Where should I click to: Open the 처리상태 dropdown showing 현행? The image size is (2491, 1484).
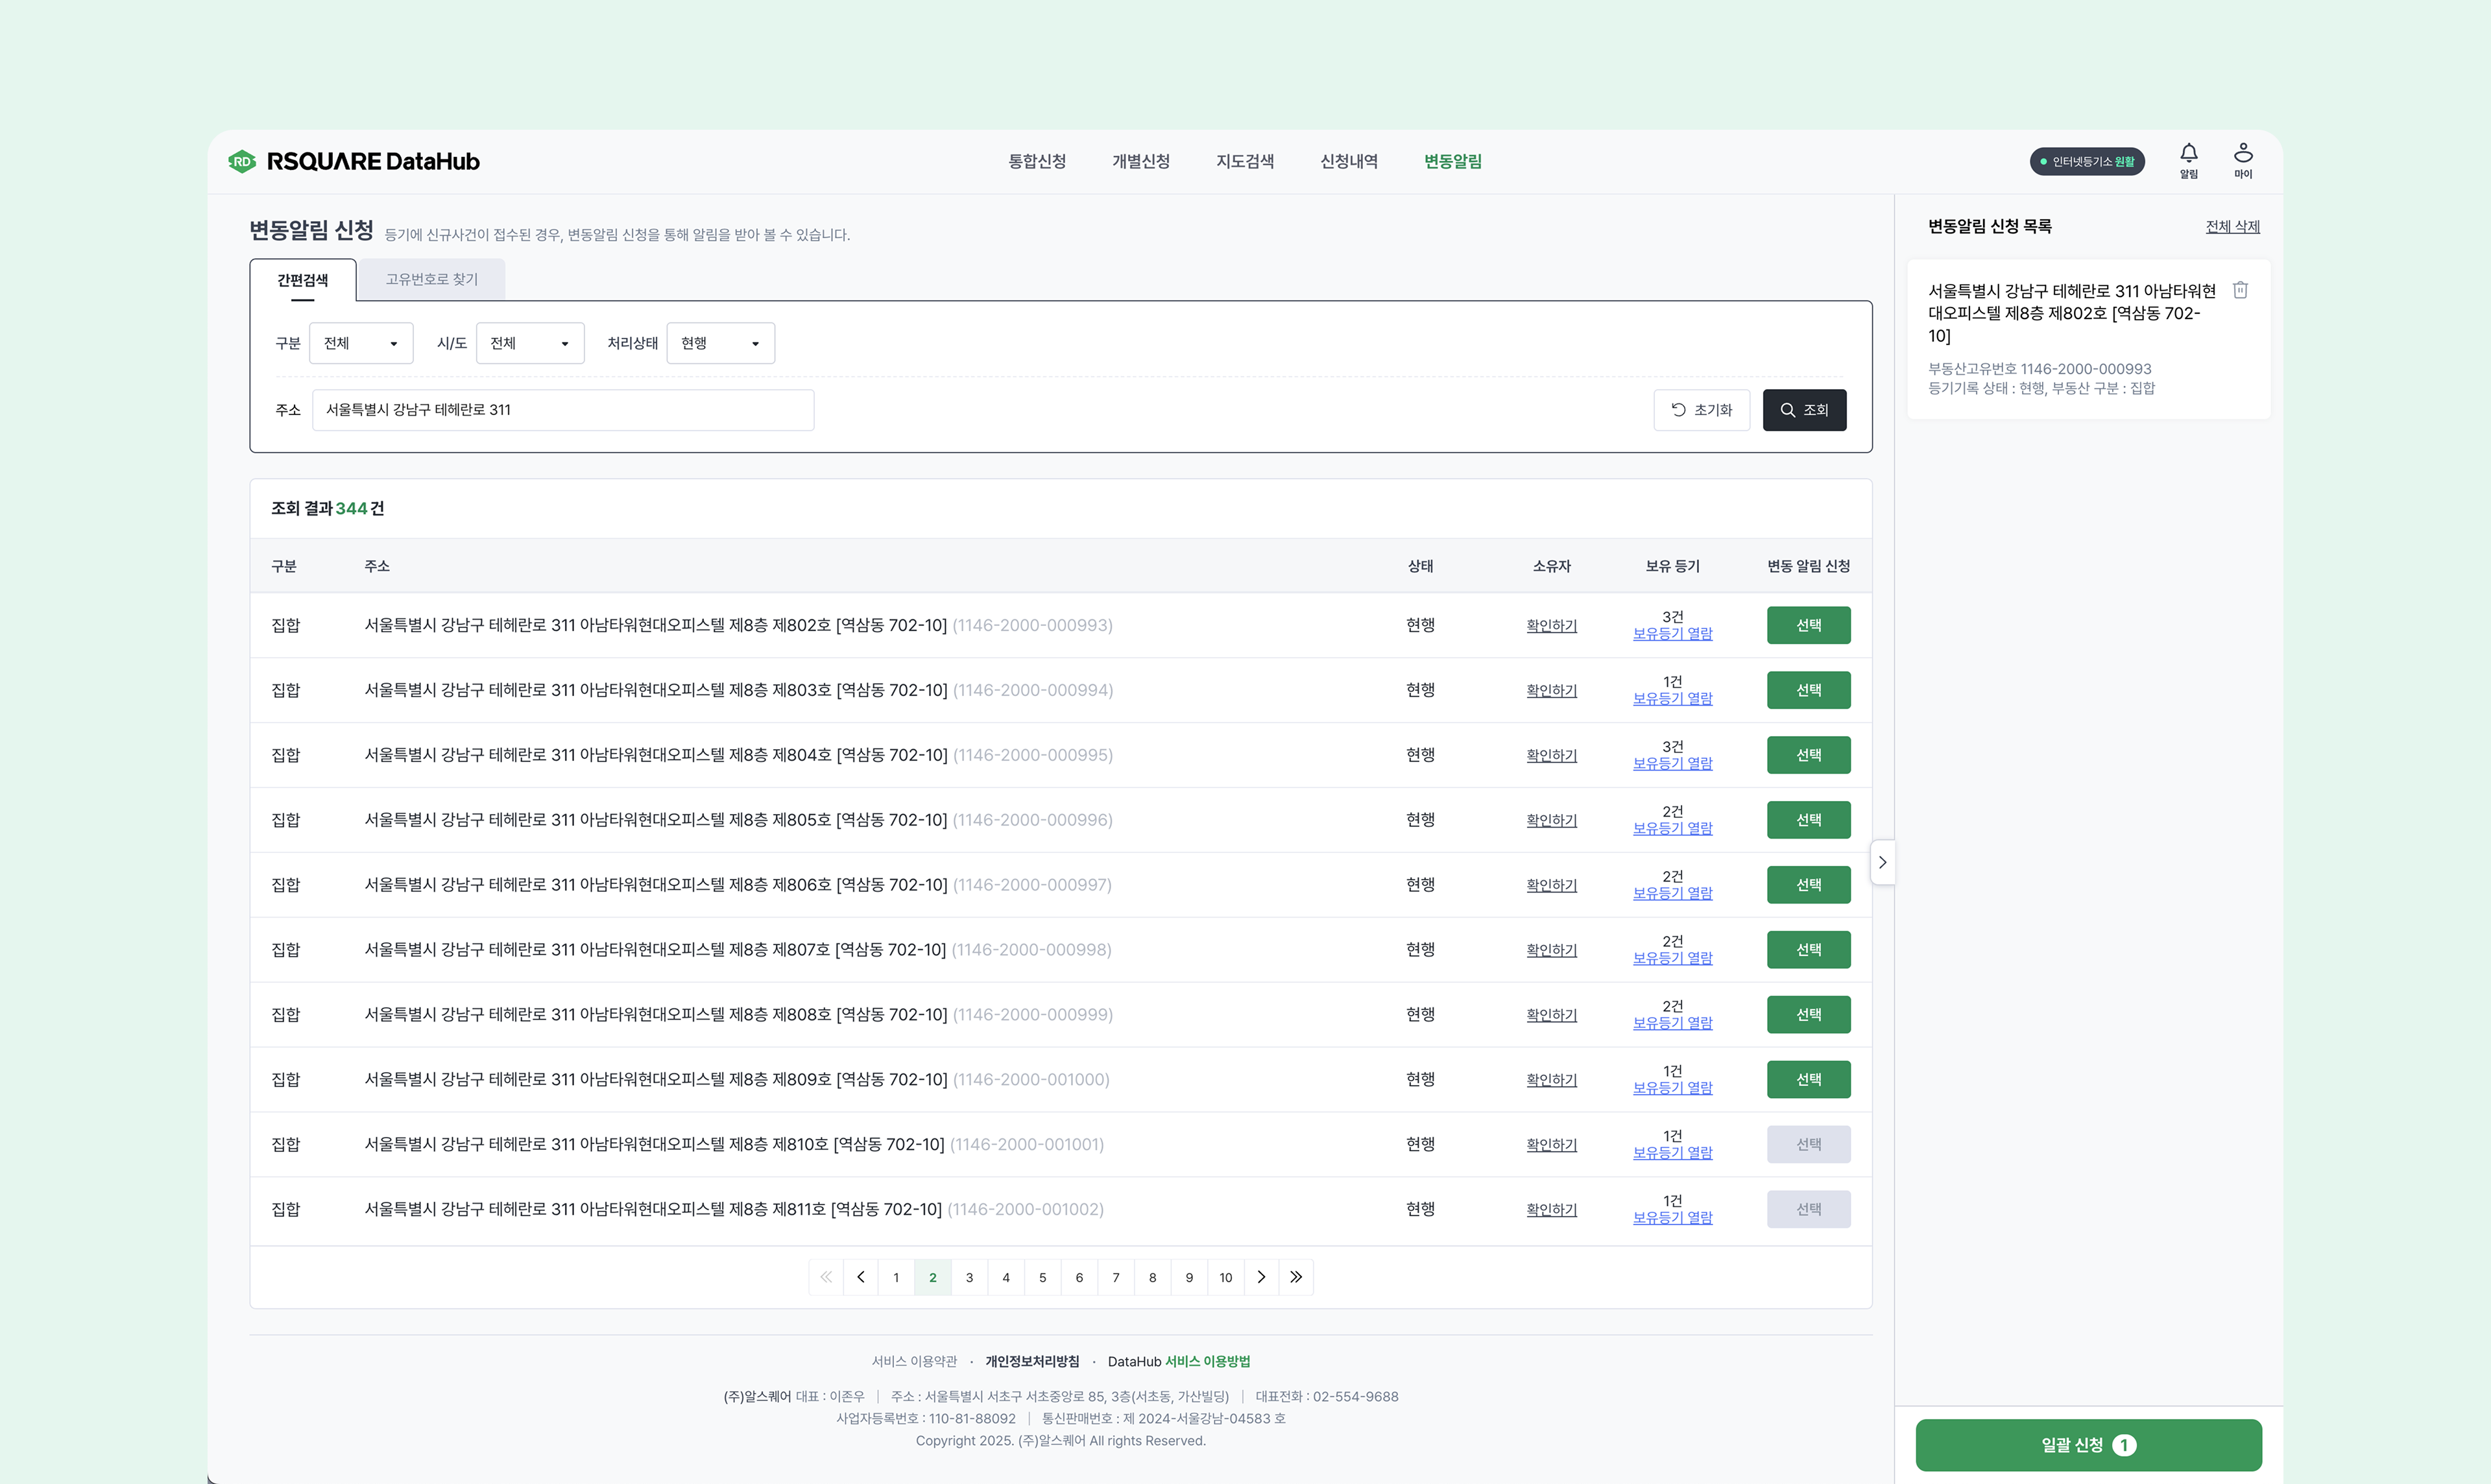[720, 343]
